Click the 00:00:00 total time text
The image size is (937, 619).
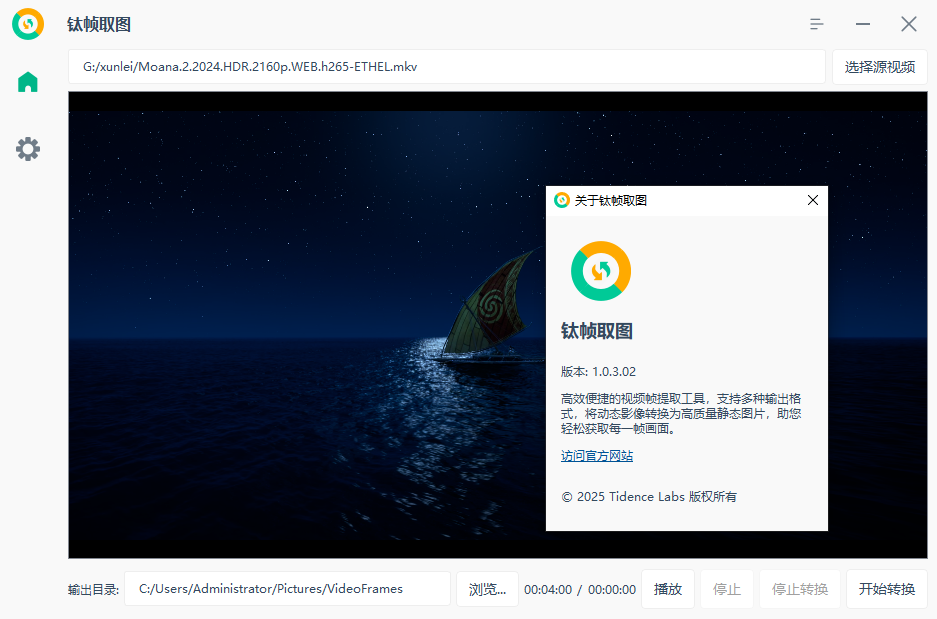(612, 590)
